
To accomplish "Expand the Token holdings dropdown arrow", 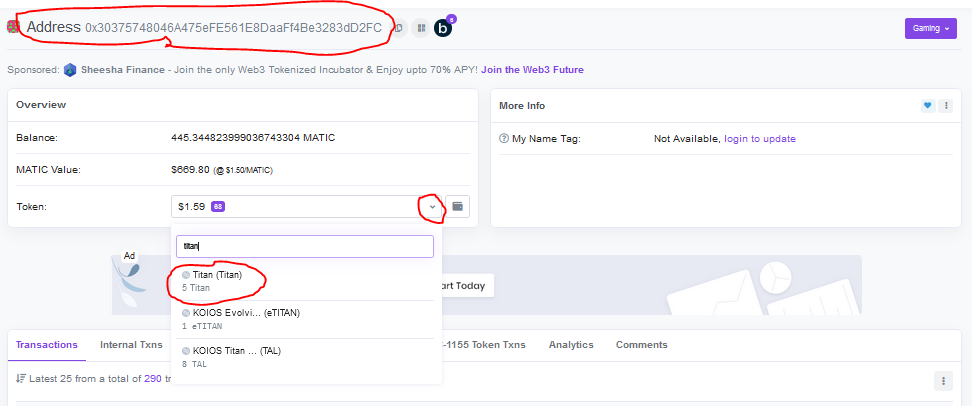I will click(432, 206).
